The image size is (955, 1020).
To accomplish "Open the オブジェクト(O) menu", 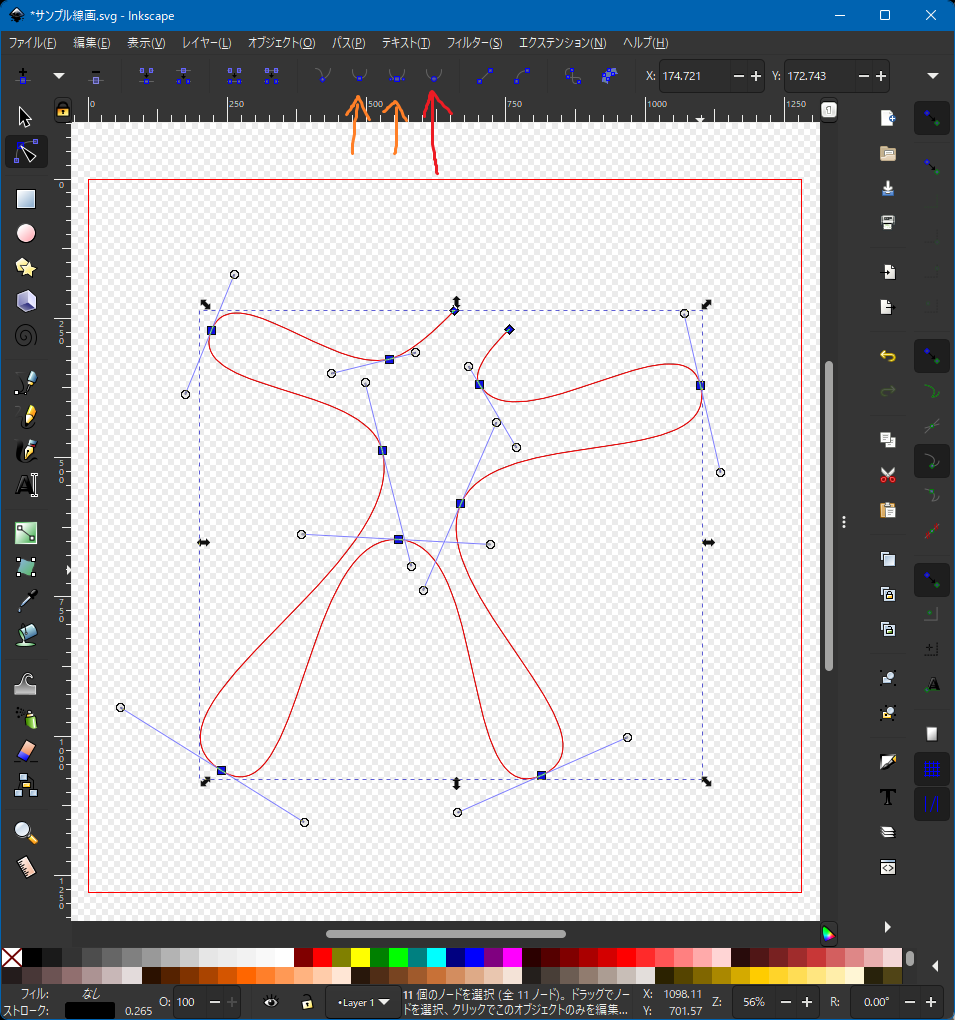I will pos(281,43).
